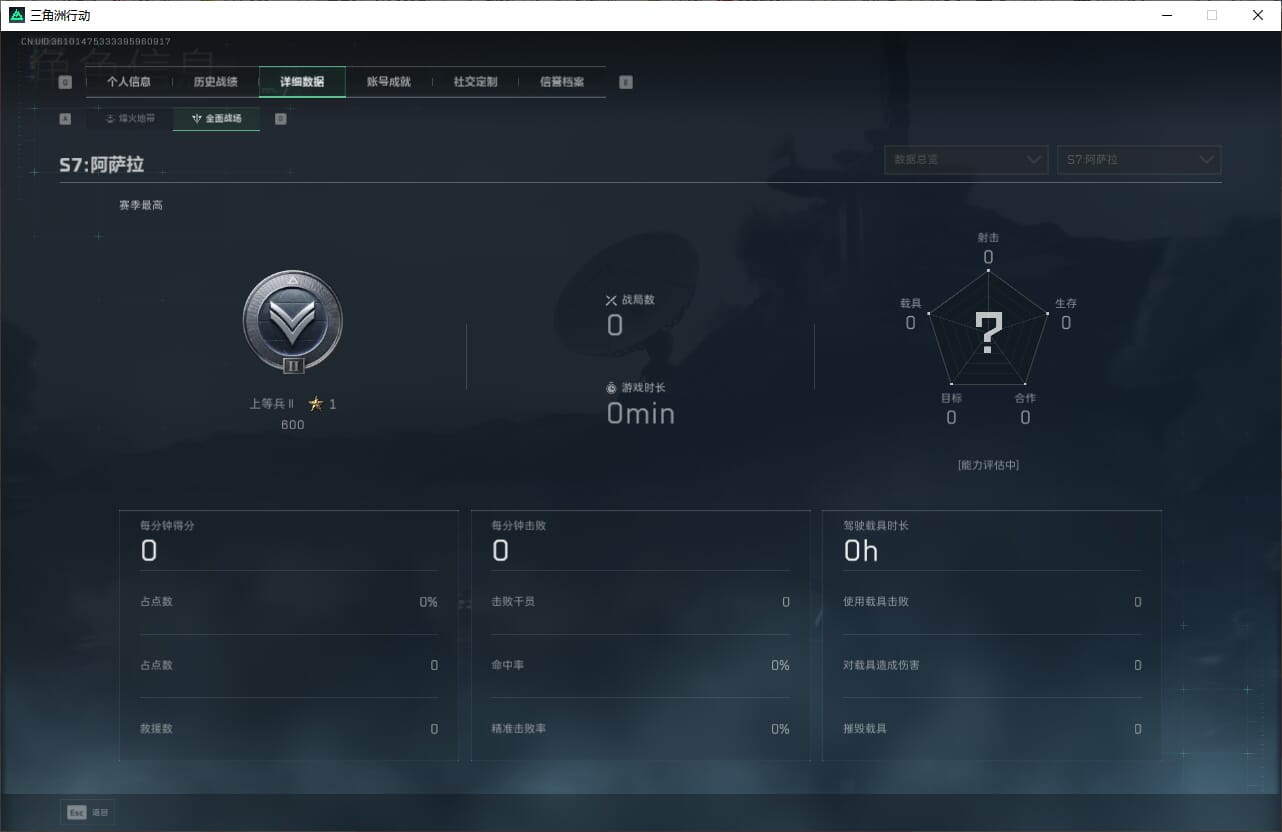Click the 战局数 label
The width and height of the screenshot is (1282, 832).
[x=638, y=300]
